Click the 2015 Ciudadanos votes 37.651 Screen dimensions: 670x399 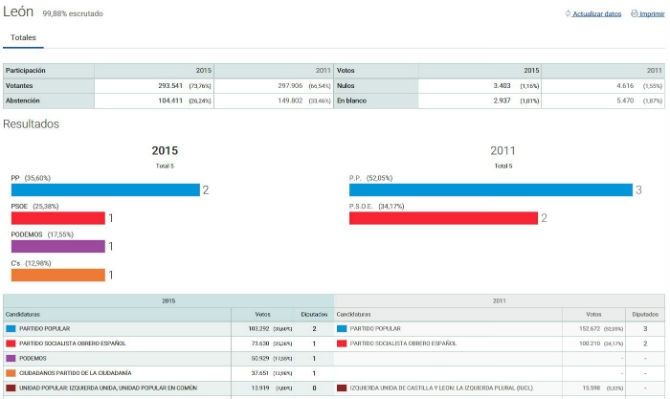pyautogui.click(x=260, y=373)
